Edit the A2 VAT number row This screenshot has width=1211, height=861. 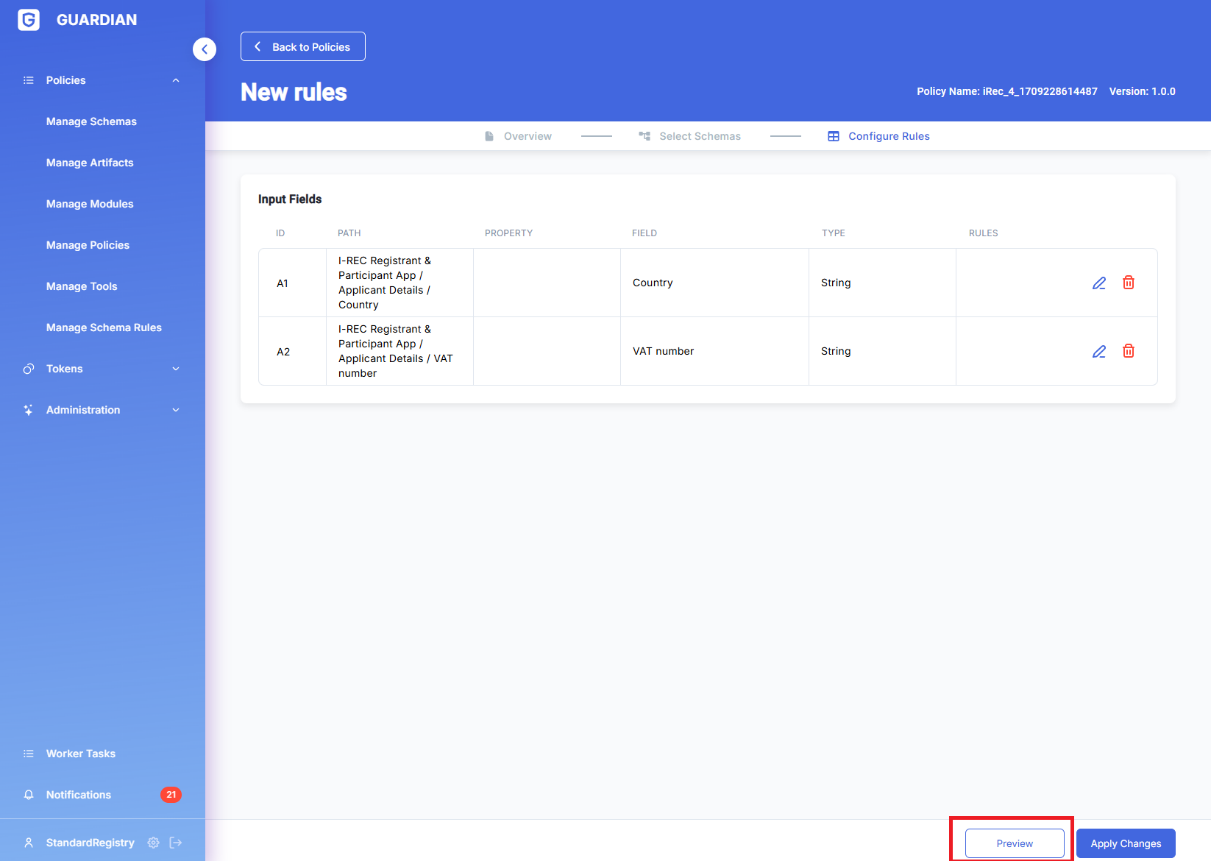click(x=1099, y=351)
